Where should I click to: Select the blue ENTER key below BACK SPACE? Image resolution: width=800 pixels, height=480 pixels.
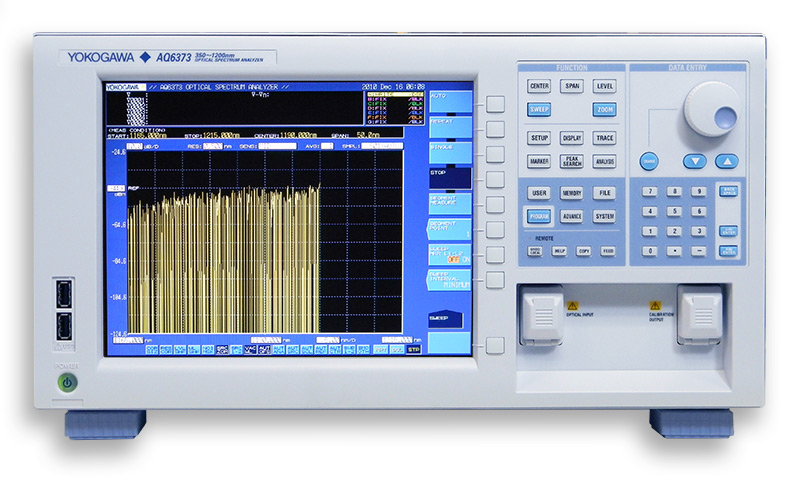pyautogui.click(x=728, y=231)
